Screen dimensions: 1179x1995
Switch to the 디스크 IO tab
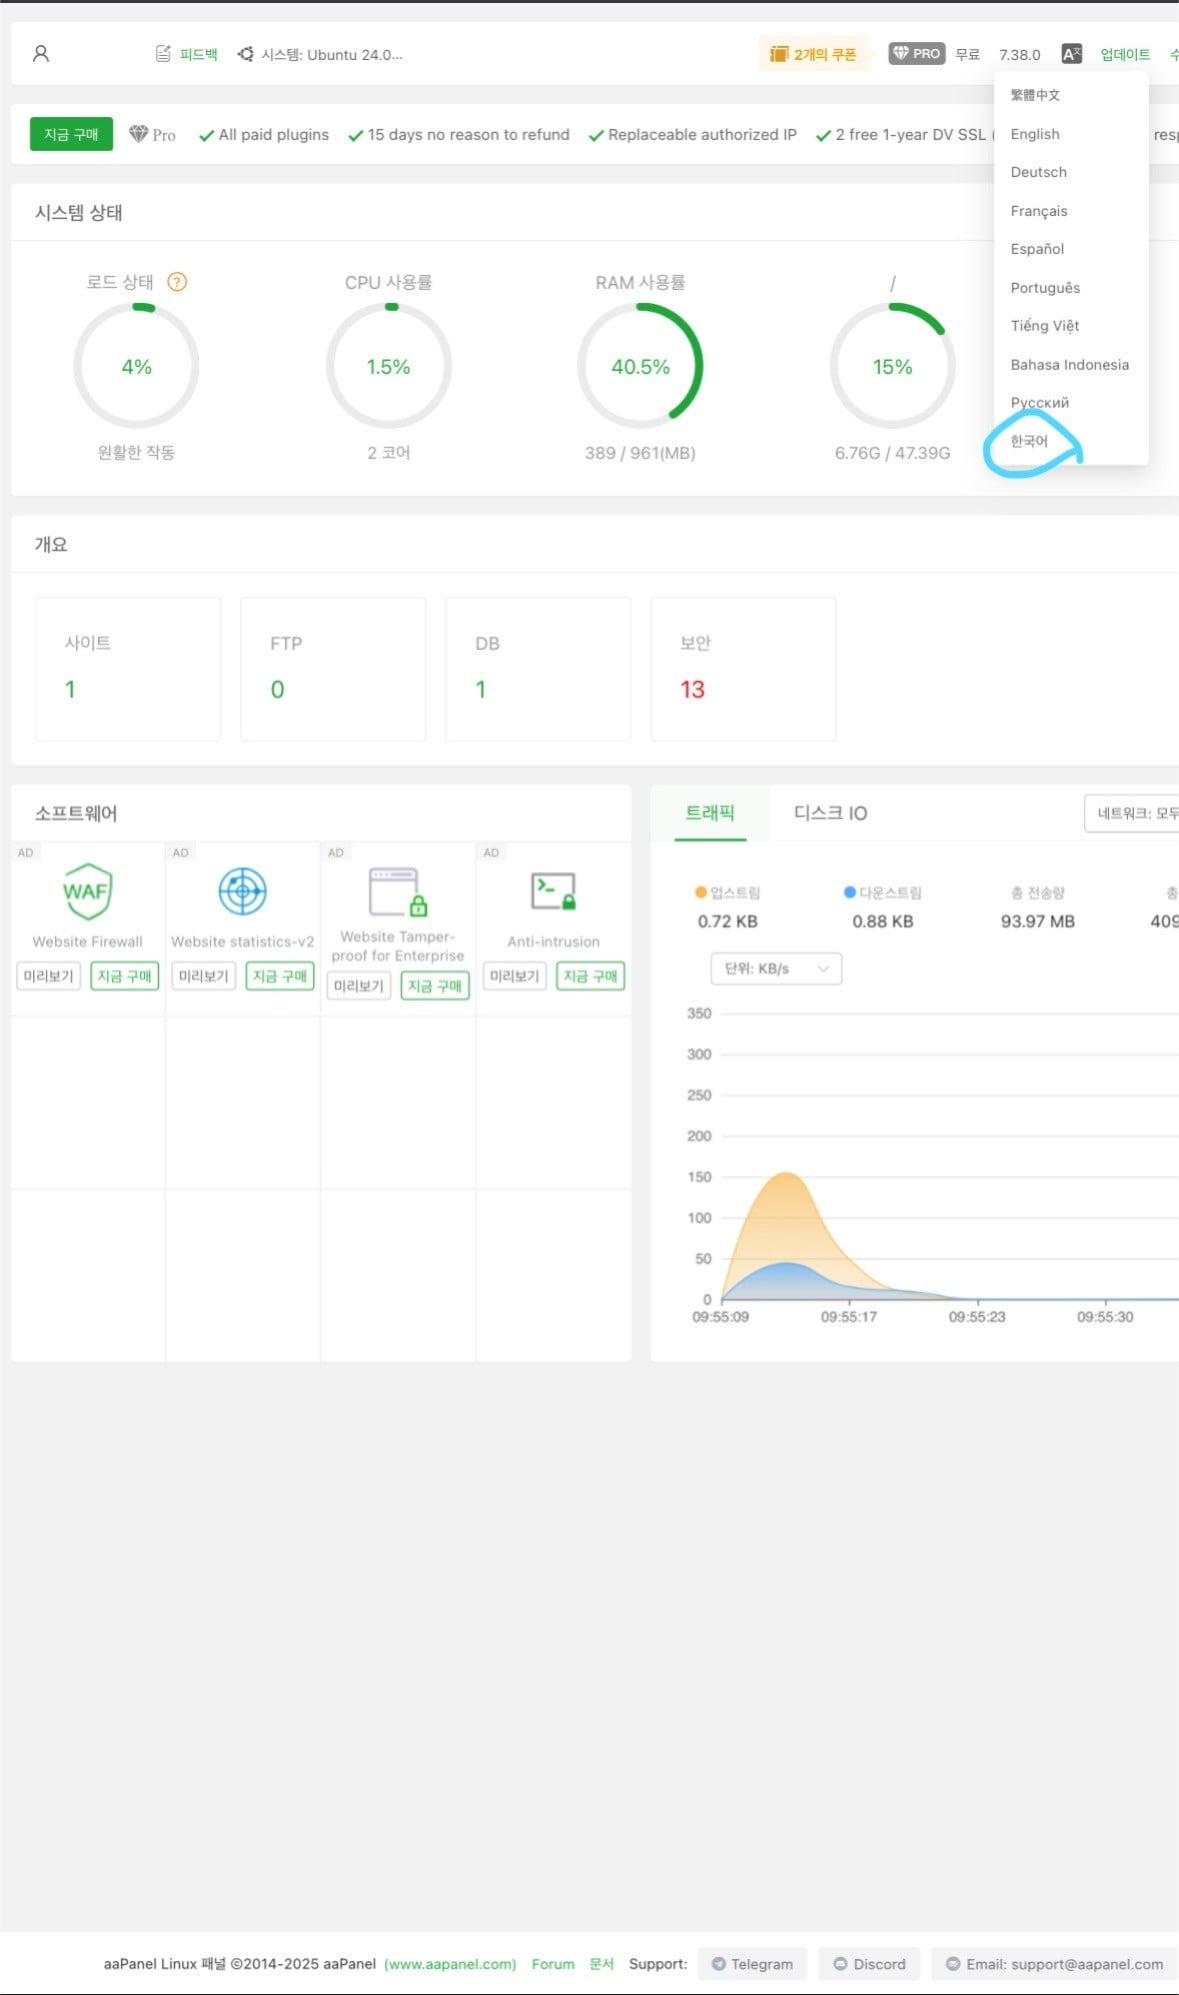pos(830,813)
